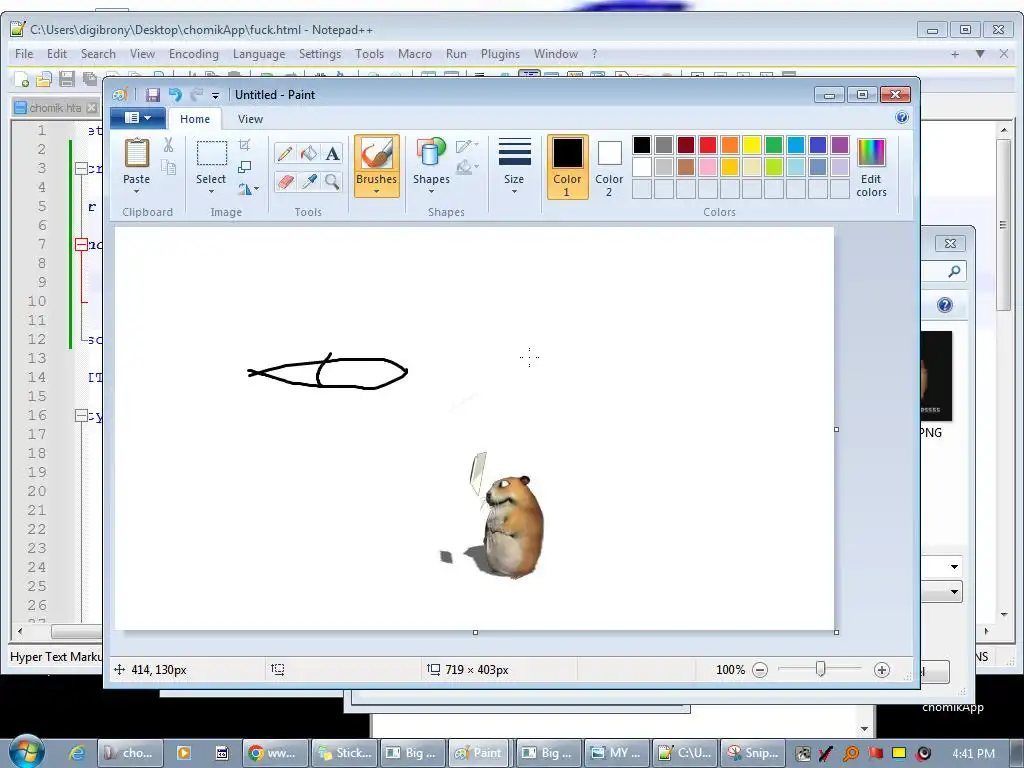
Task: Collapse fold marker on Notepad++ line 16
Action: [x=81, y=415]
